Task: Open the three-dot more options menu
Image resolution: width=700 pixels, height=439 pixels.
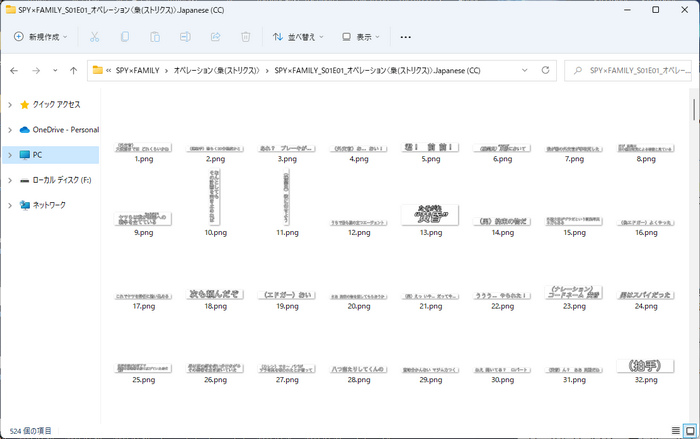Action: pos(405,37)
